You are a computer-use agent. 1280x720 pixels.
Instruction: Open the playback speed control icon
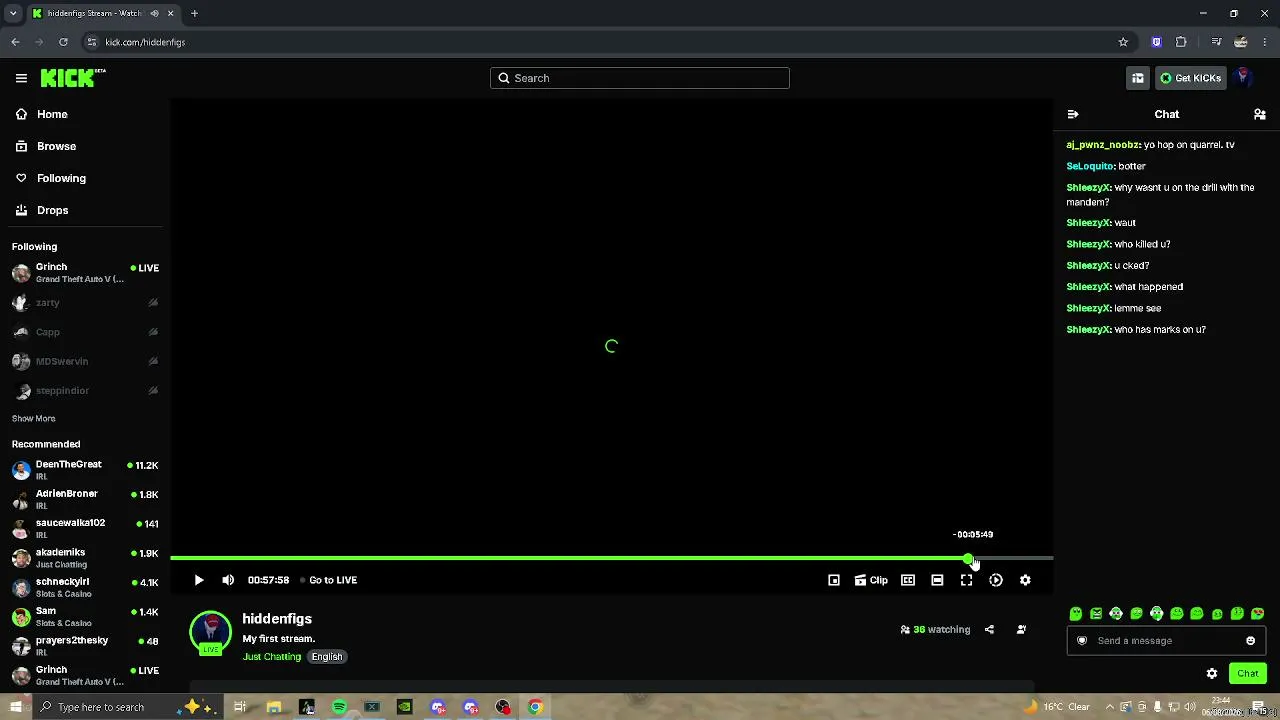[x=996, y=580]
